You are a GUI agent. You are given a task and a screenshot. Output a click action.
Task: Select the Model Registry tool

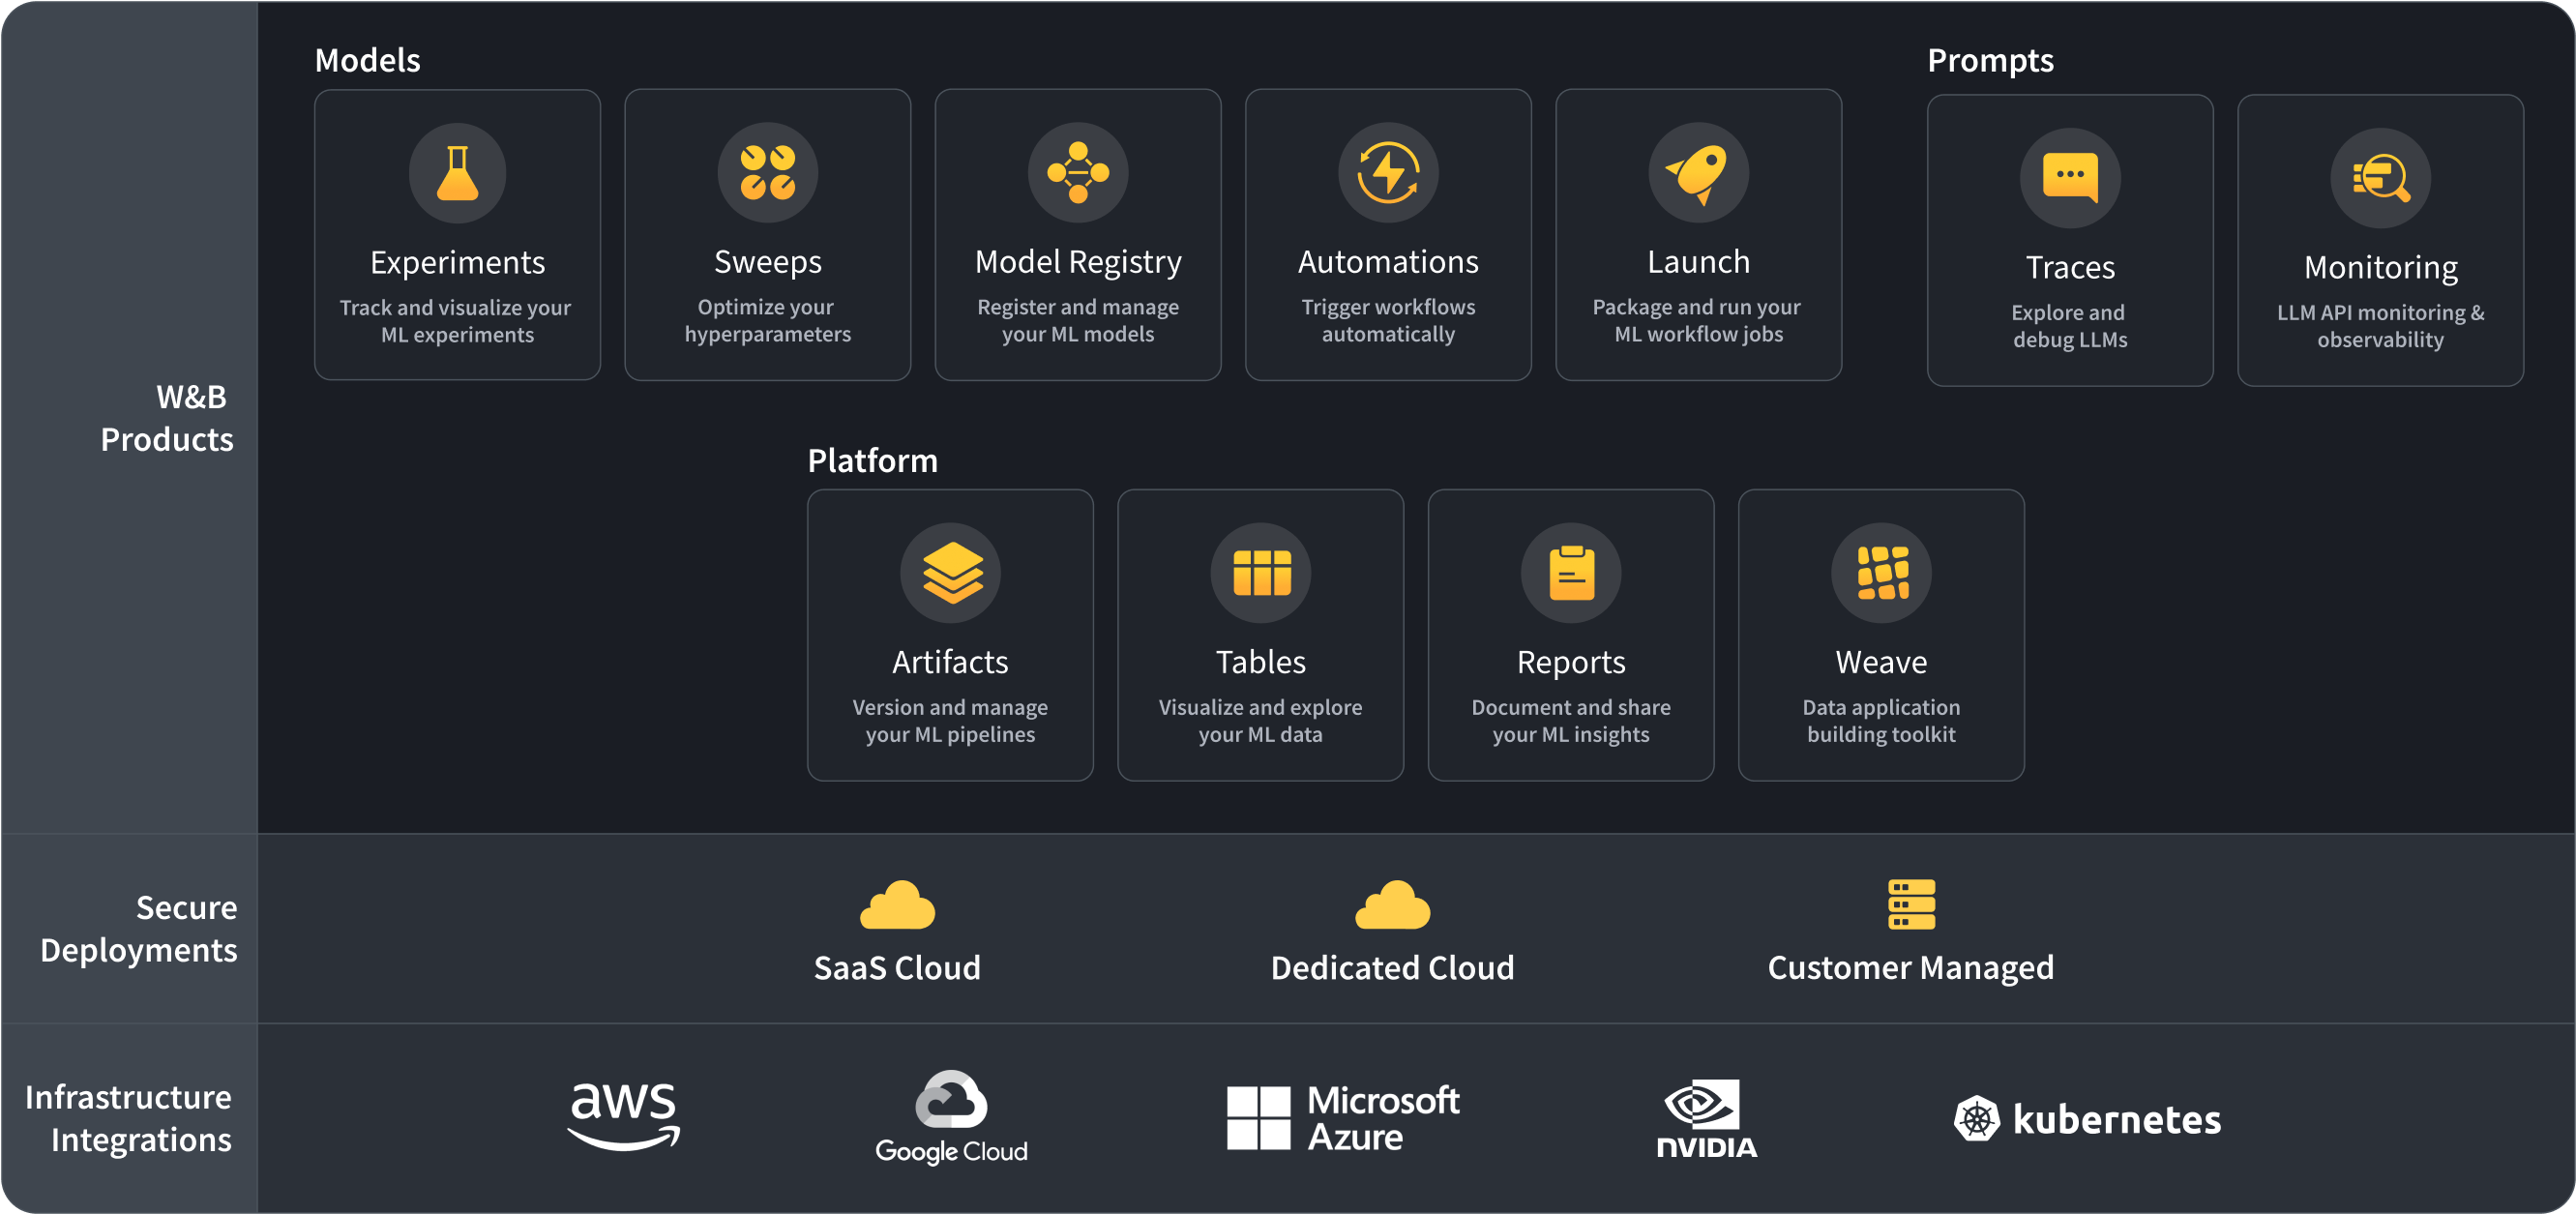[x=1101, y=230]
